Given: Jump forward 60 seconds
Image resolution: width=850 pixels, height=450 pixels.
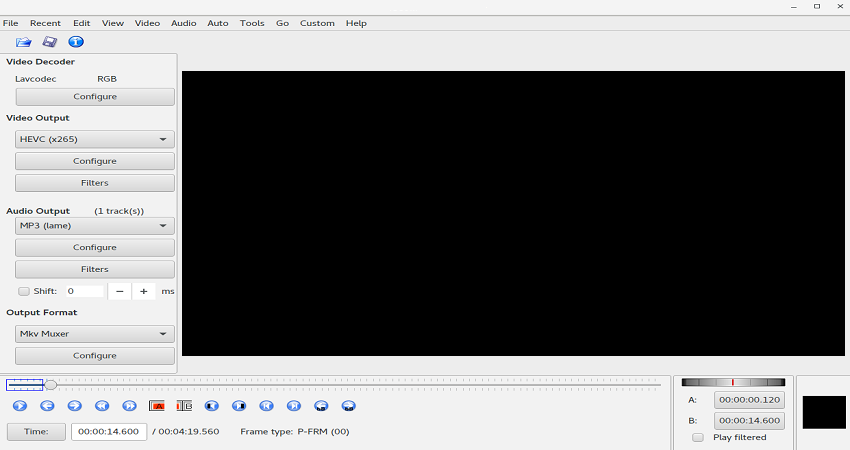Looking at the screenshot, I should tap(349, 406).
